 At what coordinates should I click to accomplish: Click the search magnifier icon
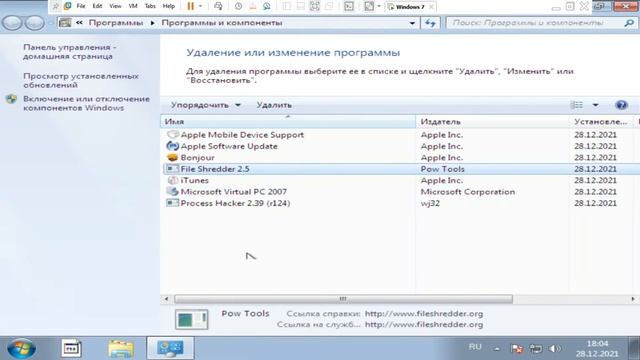629,23
